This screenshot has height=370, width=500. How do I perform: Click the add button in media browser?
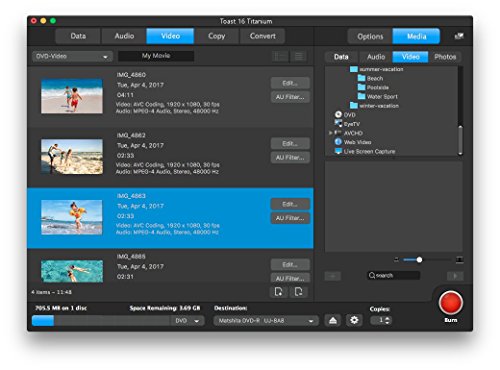333,276
